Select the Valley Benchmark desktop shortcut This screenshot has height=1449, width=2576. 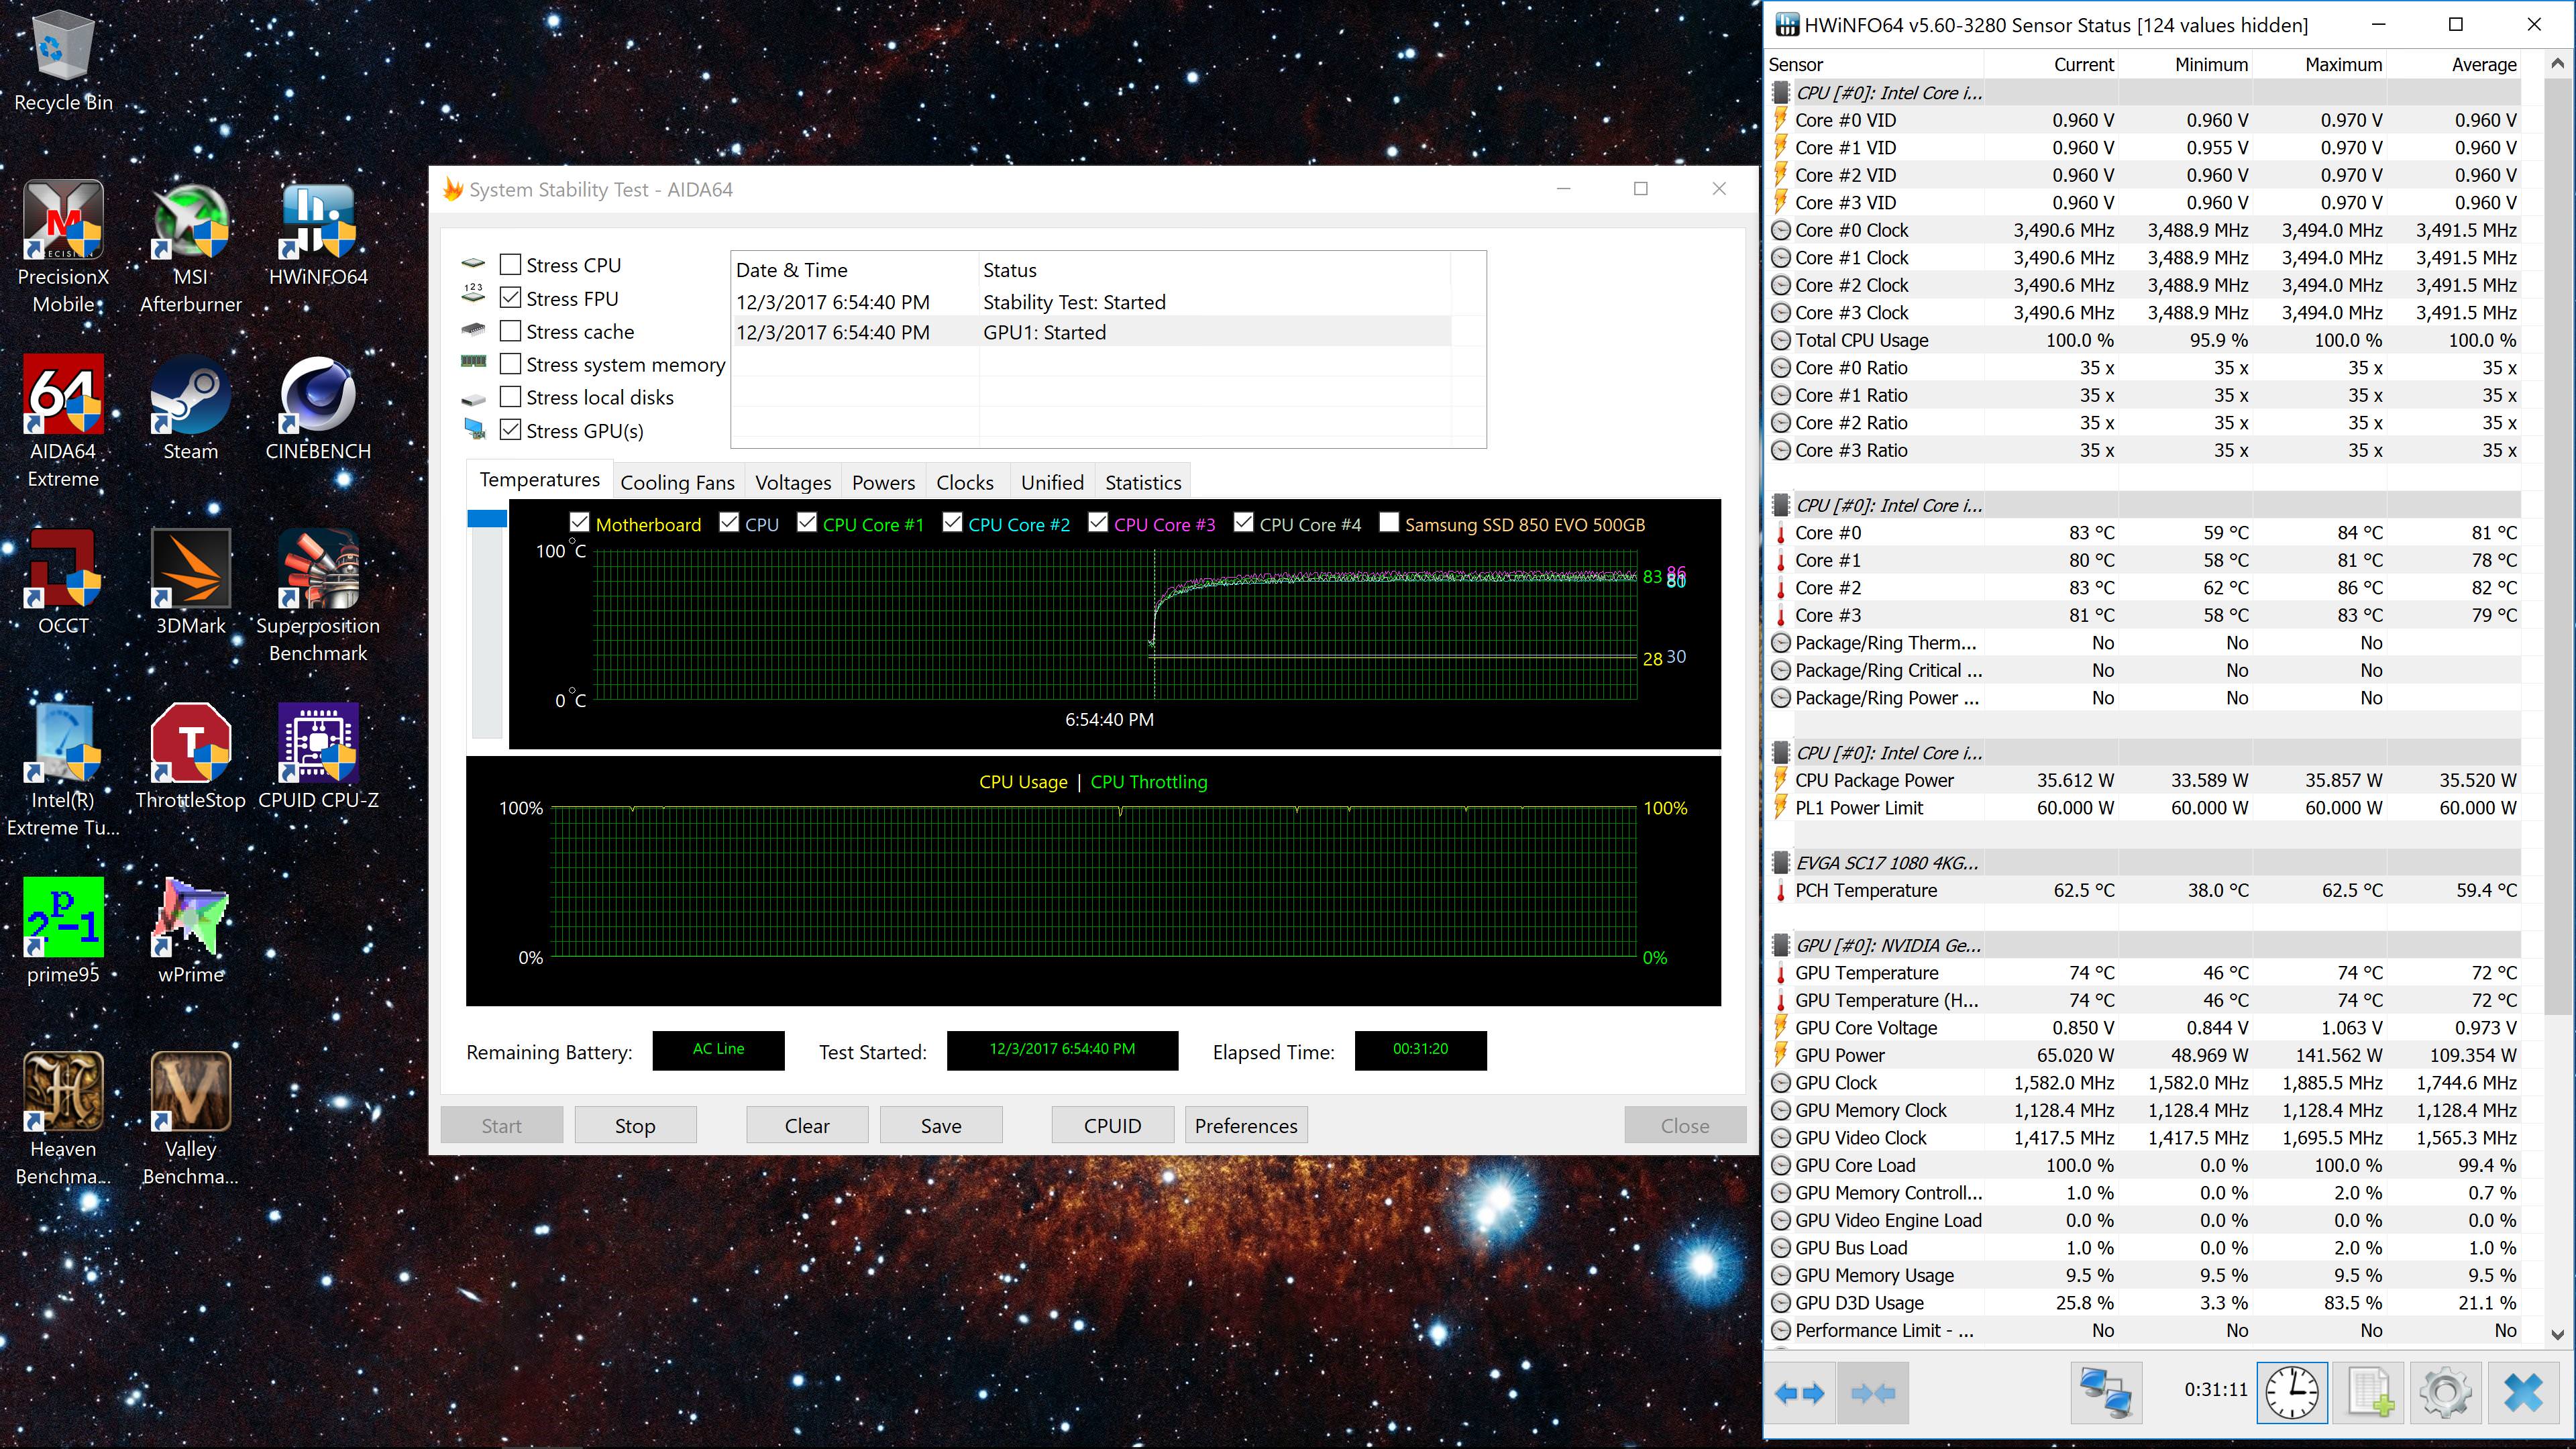(x=190, y=1119)
